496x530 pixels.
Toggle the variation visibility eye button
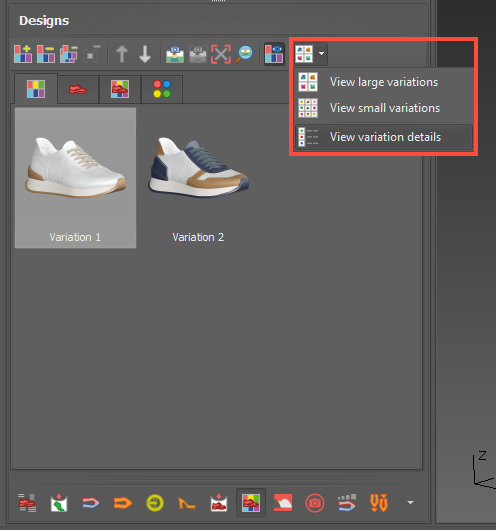(274, 54)
